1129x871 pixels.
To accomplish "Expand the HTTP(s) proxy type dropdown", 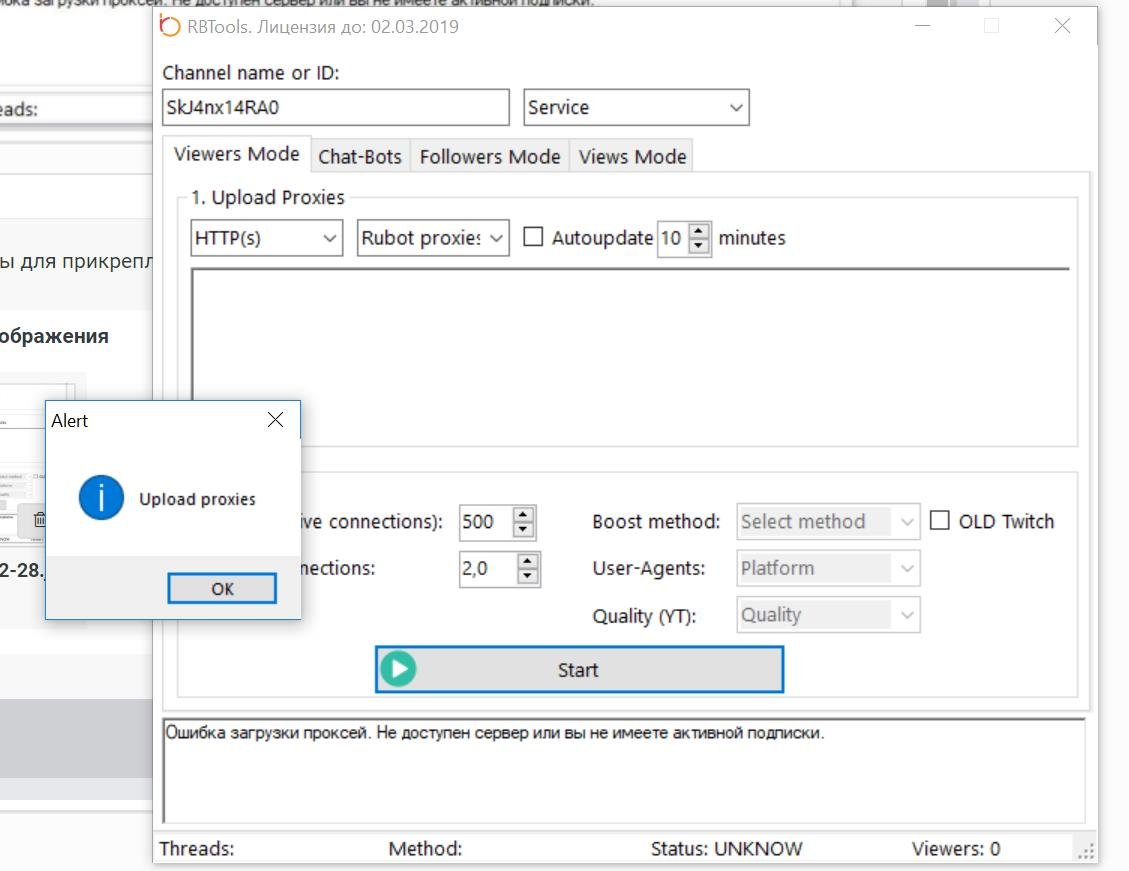I will (266, 238).
